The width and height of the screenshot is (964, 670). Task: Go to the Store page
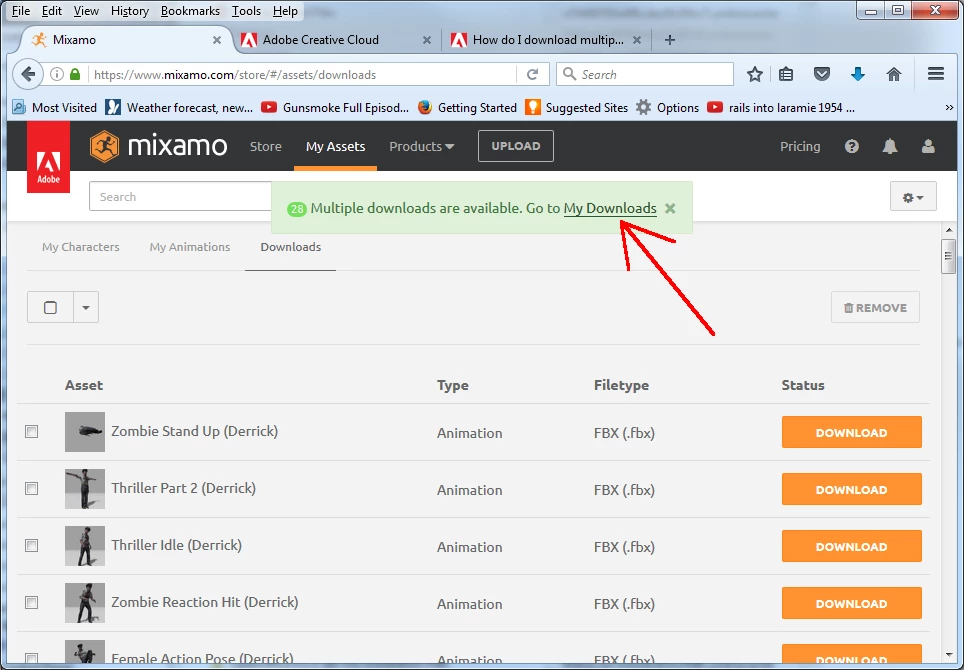pos(266,146)
